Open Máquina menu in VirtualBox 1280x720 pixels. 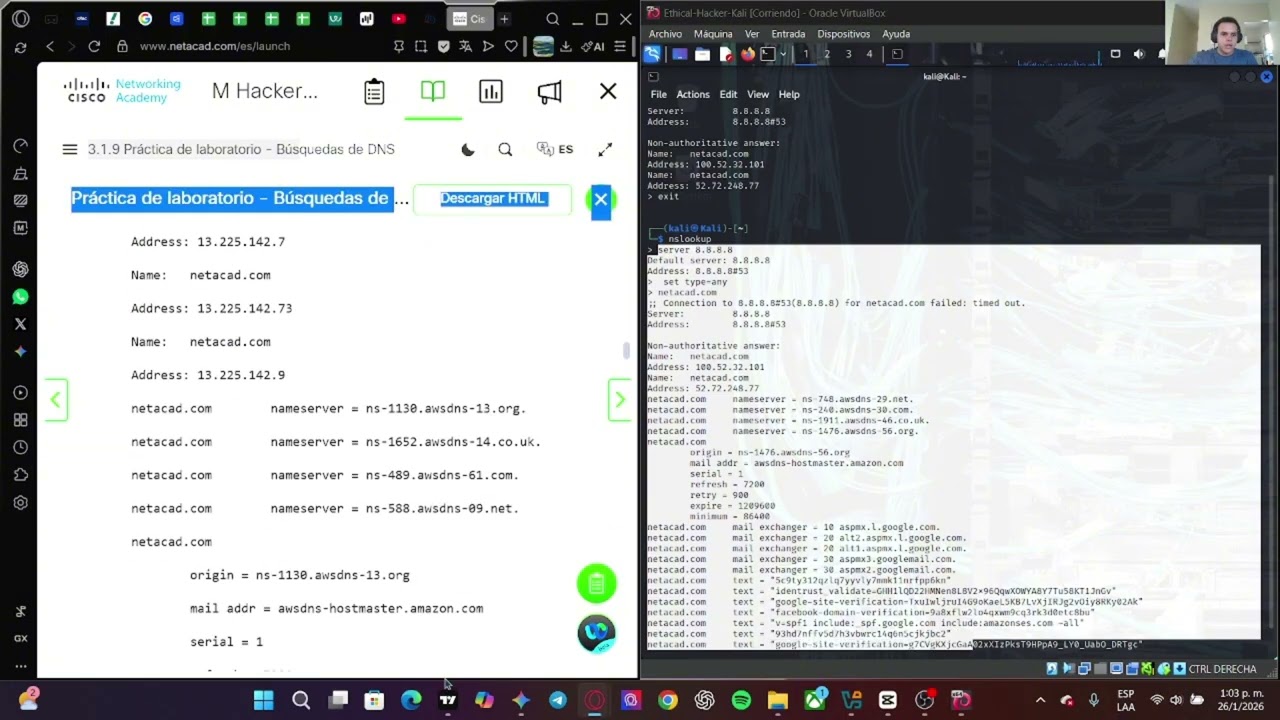[712, 34]
